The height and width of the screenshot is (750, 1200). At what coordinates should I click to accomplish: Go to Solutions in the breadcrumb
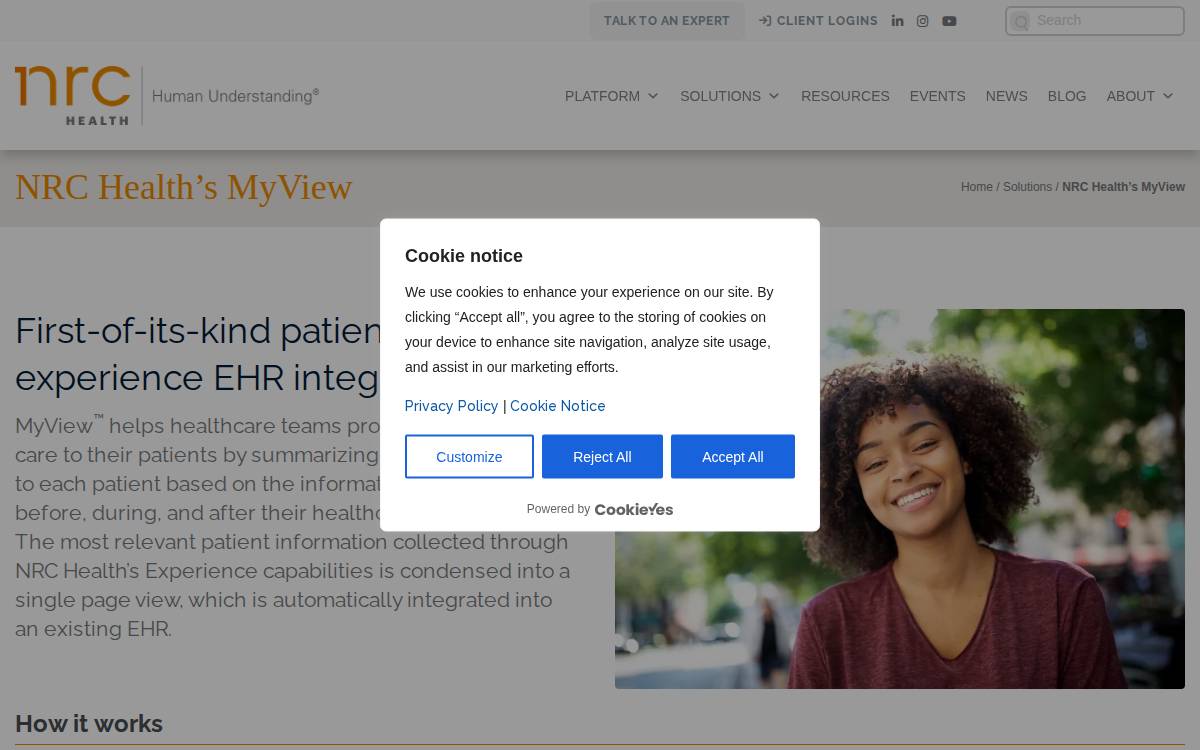click(x=1027, y=187)
